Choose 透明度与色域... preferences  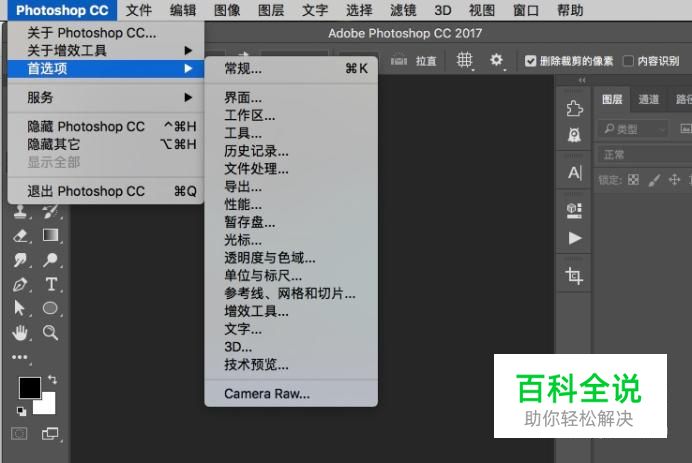pos(291,258)
